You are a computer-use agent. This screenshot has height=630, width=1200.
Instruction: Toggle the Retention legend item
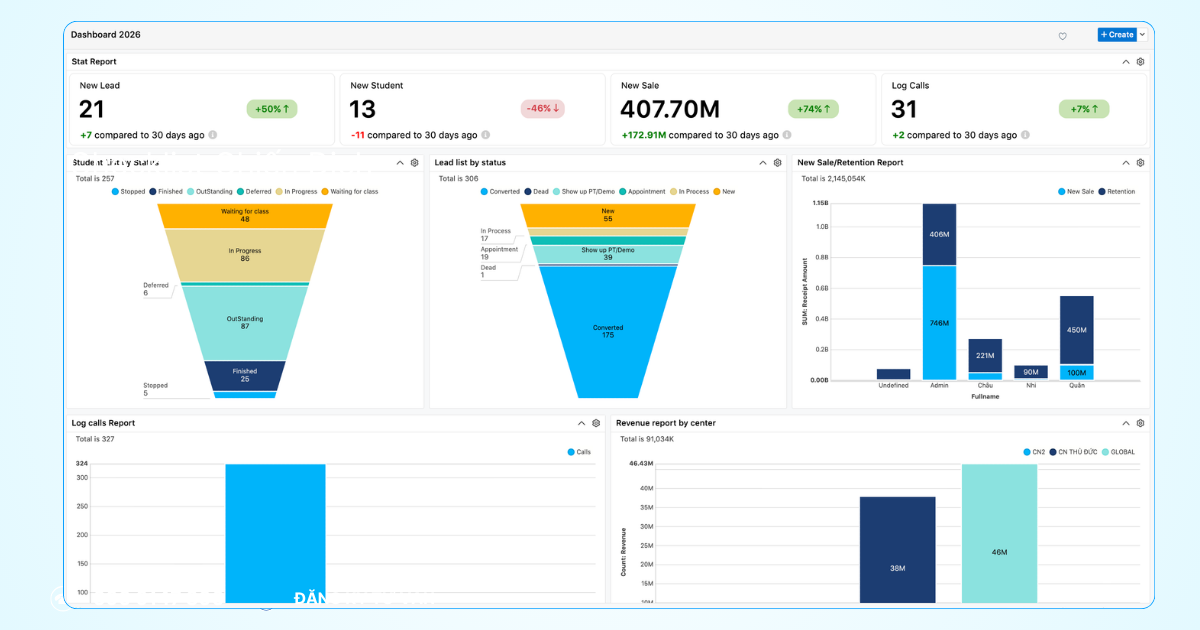point(1117,191)
